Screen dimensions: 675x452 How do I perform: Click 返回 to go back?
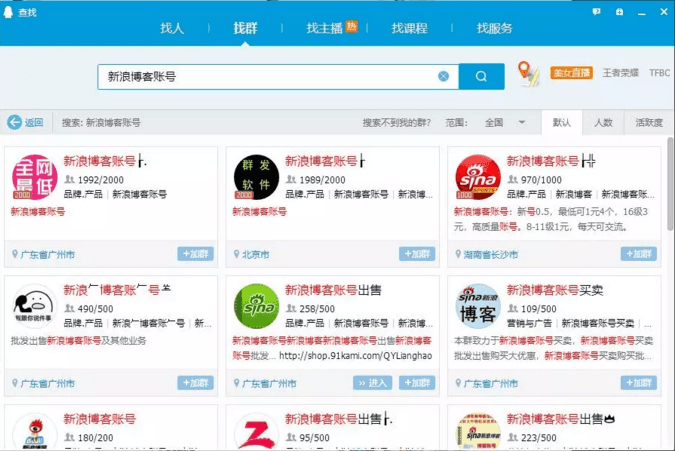tap(34, 123)
